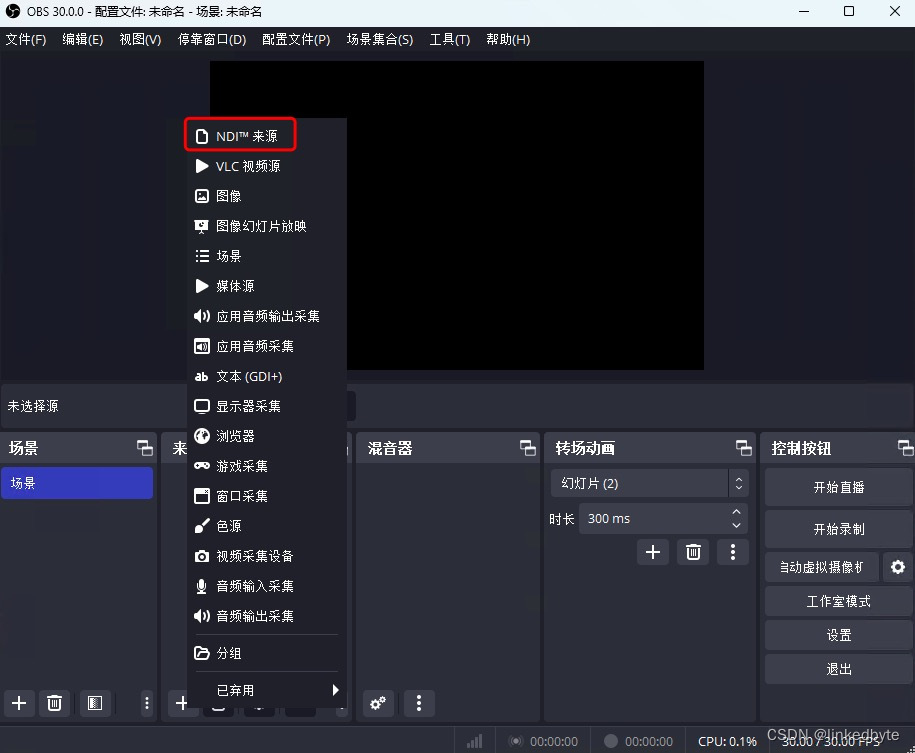915x753 pixels.
Task: Select 应用音频采集 entry
Action: [x=267, y=346]
